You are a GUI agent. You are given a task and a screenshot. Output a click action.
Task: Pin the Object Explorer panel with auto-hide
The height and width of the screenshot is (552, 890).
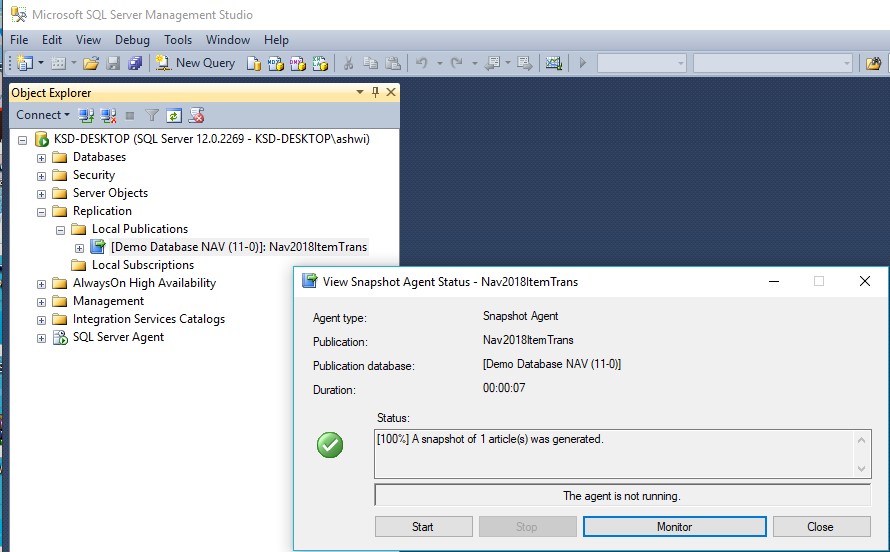tap(376, 92)
